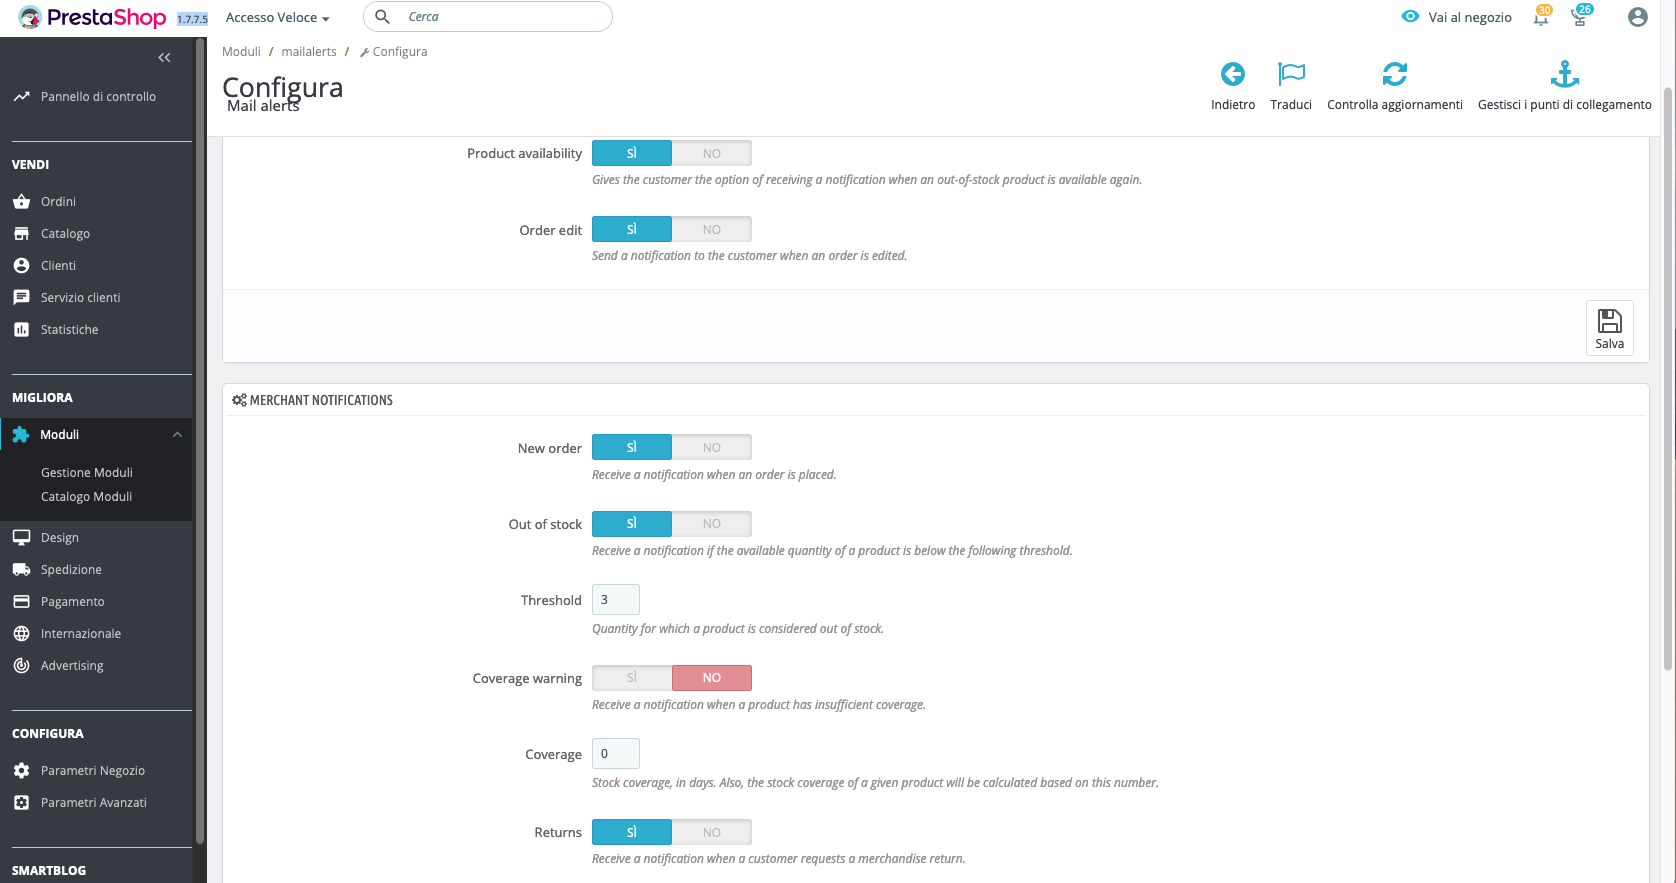This screenshot has height=883, width=1676.
Task: Click the PrestaShop logo
Action: (92, 17)
